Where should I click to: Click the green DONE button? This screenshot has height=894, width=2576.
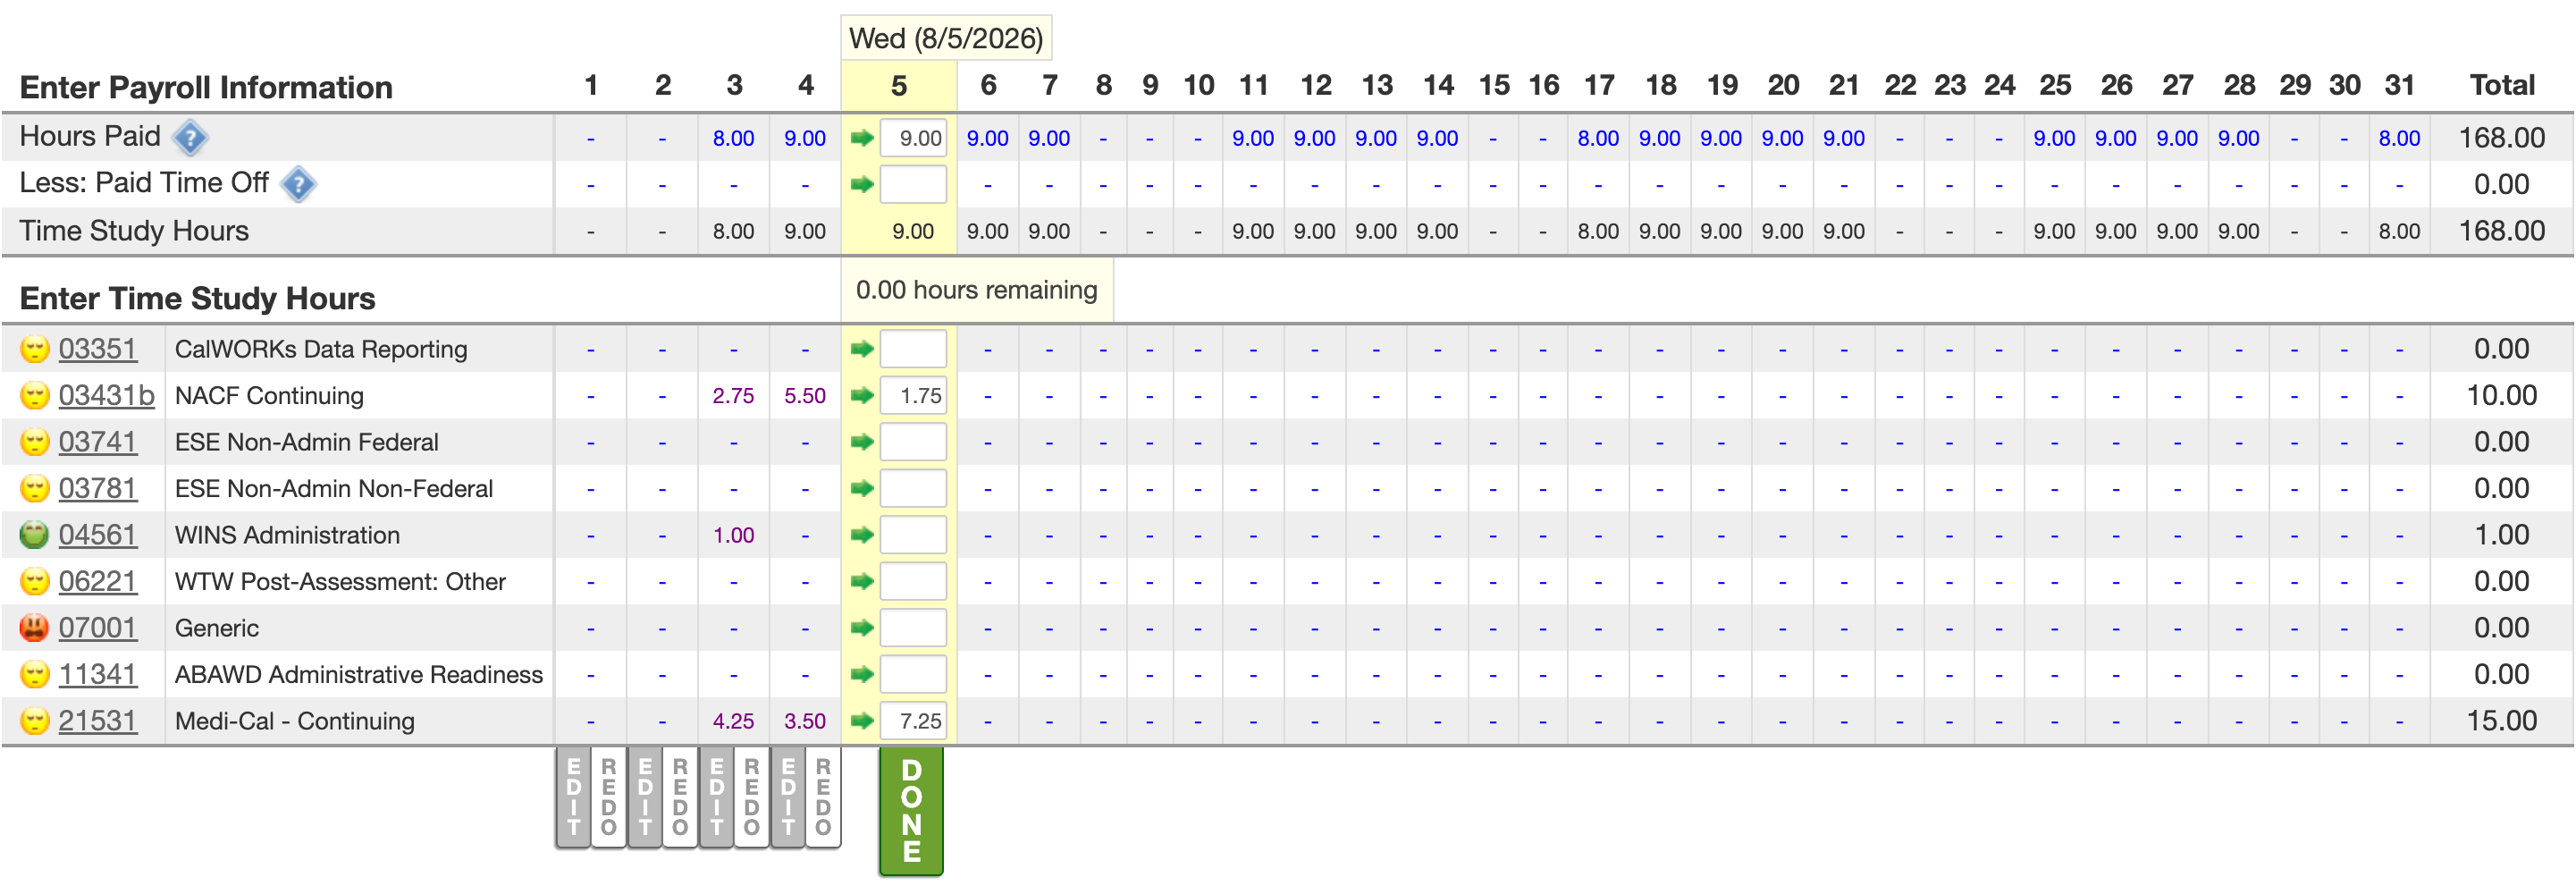[x=911, y=811]
